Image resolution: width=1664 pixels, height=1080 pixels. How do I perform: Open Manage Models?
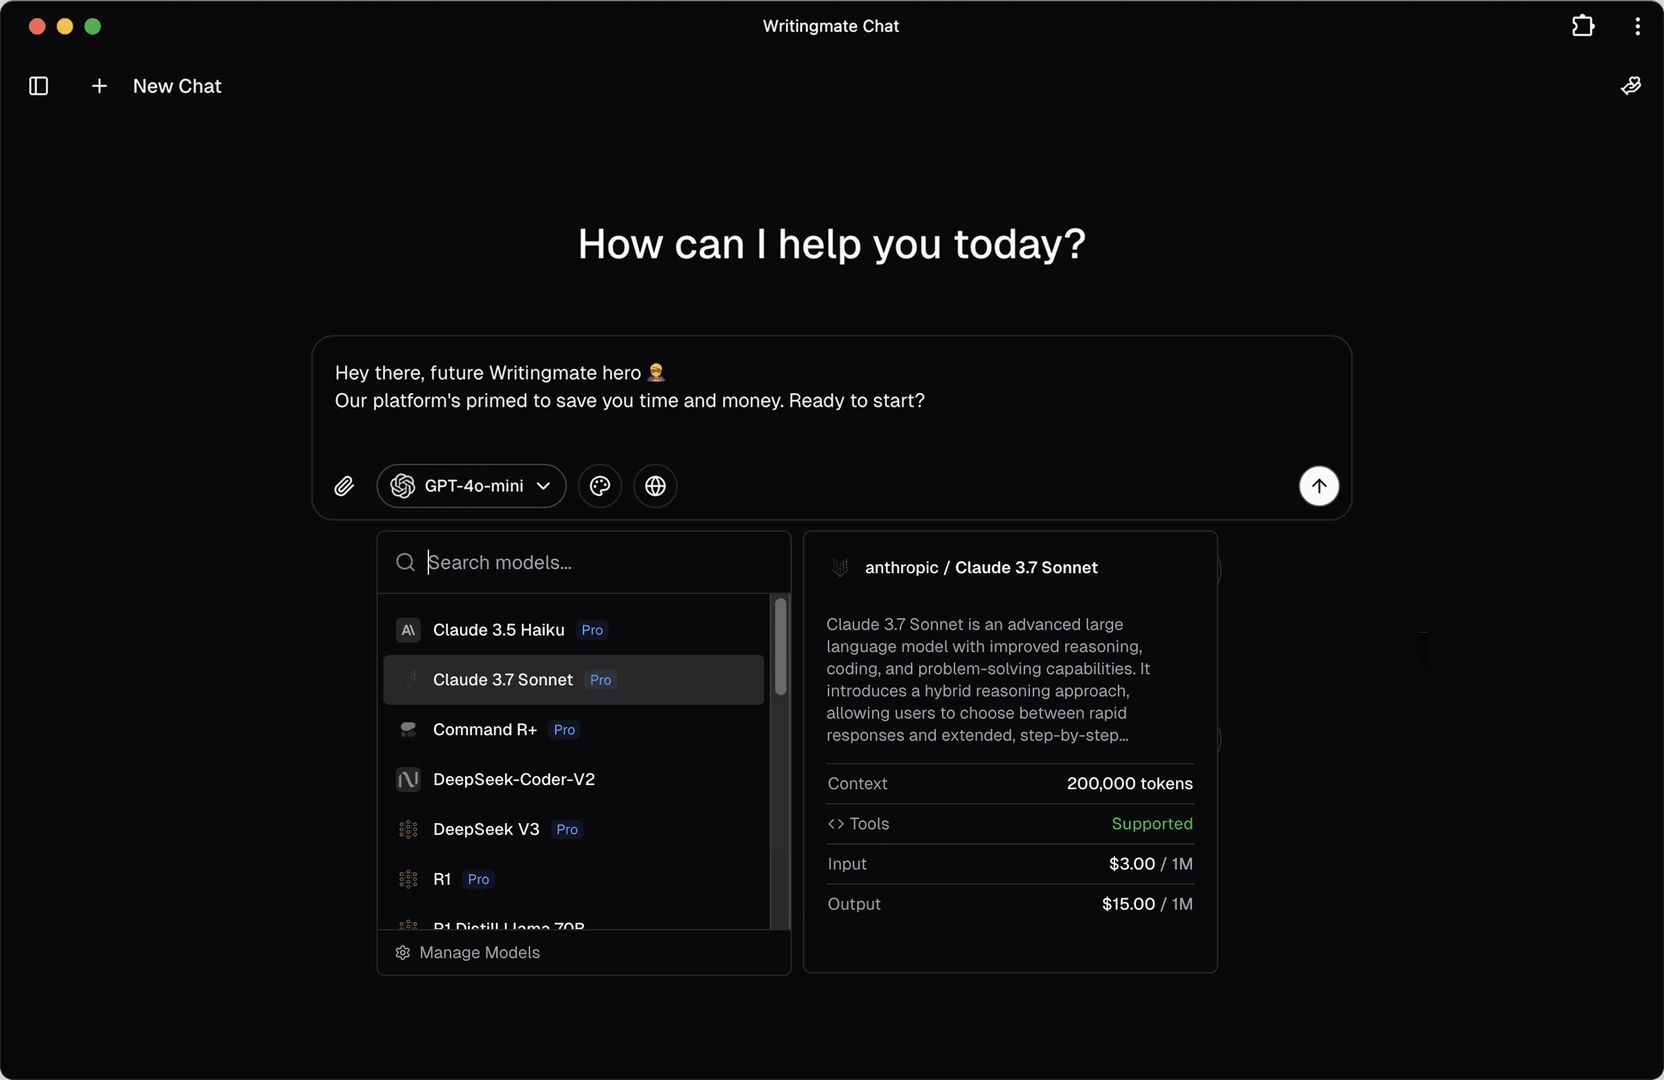click(x=479, y=952)
